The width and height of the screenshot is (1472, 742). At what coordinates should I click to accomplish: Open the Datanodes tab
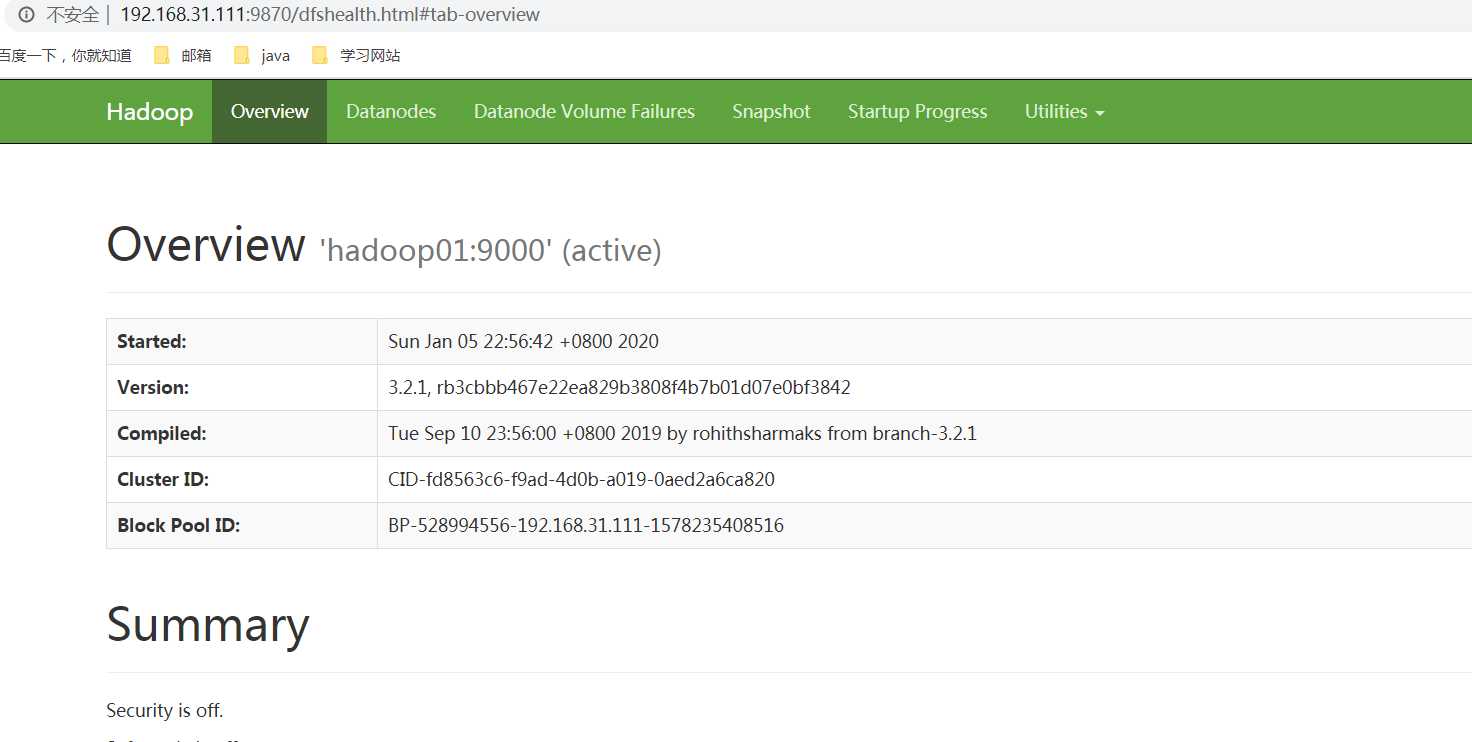click(x=391, y=112)
